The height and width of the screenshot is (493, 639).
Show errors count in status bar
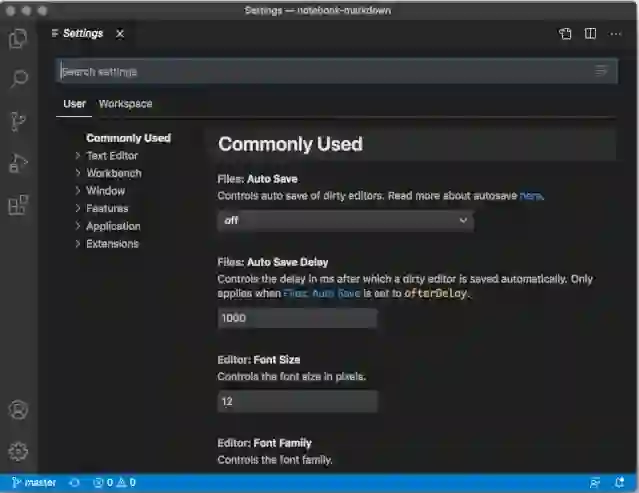point(103,483)
